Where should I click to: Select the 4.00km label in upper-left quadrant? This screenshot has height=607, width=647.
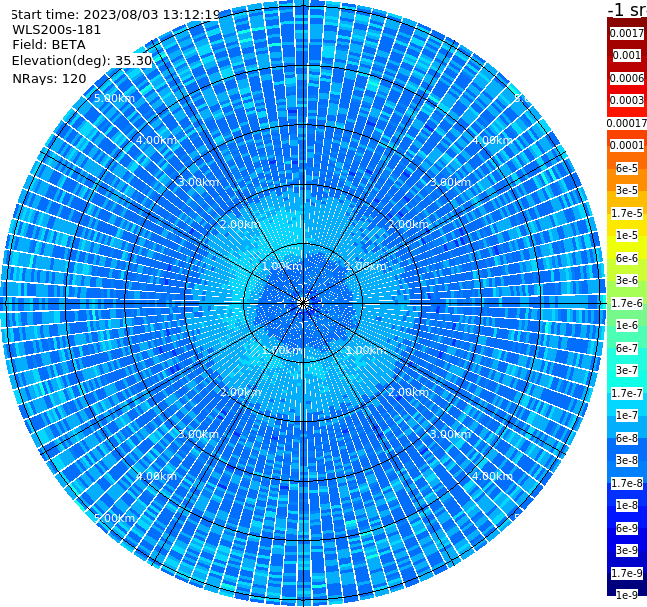point(156,140)
